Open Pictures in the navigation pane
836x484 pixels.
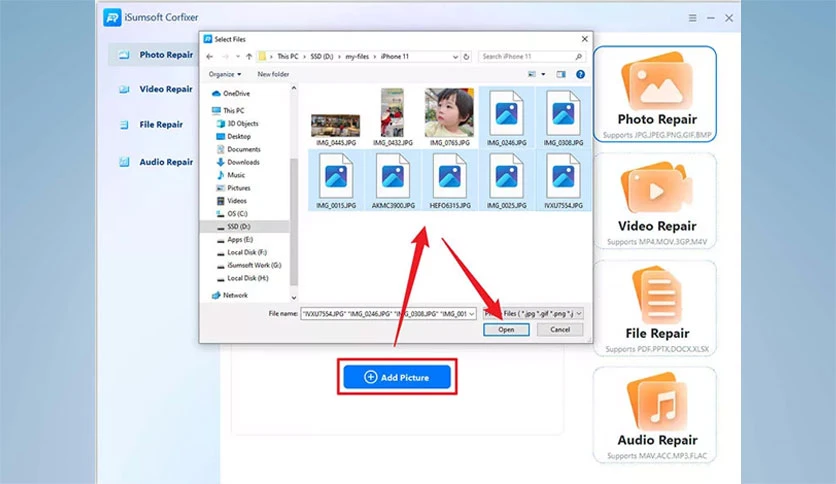pyautogui.click(x=233, y=188)
